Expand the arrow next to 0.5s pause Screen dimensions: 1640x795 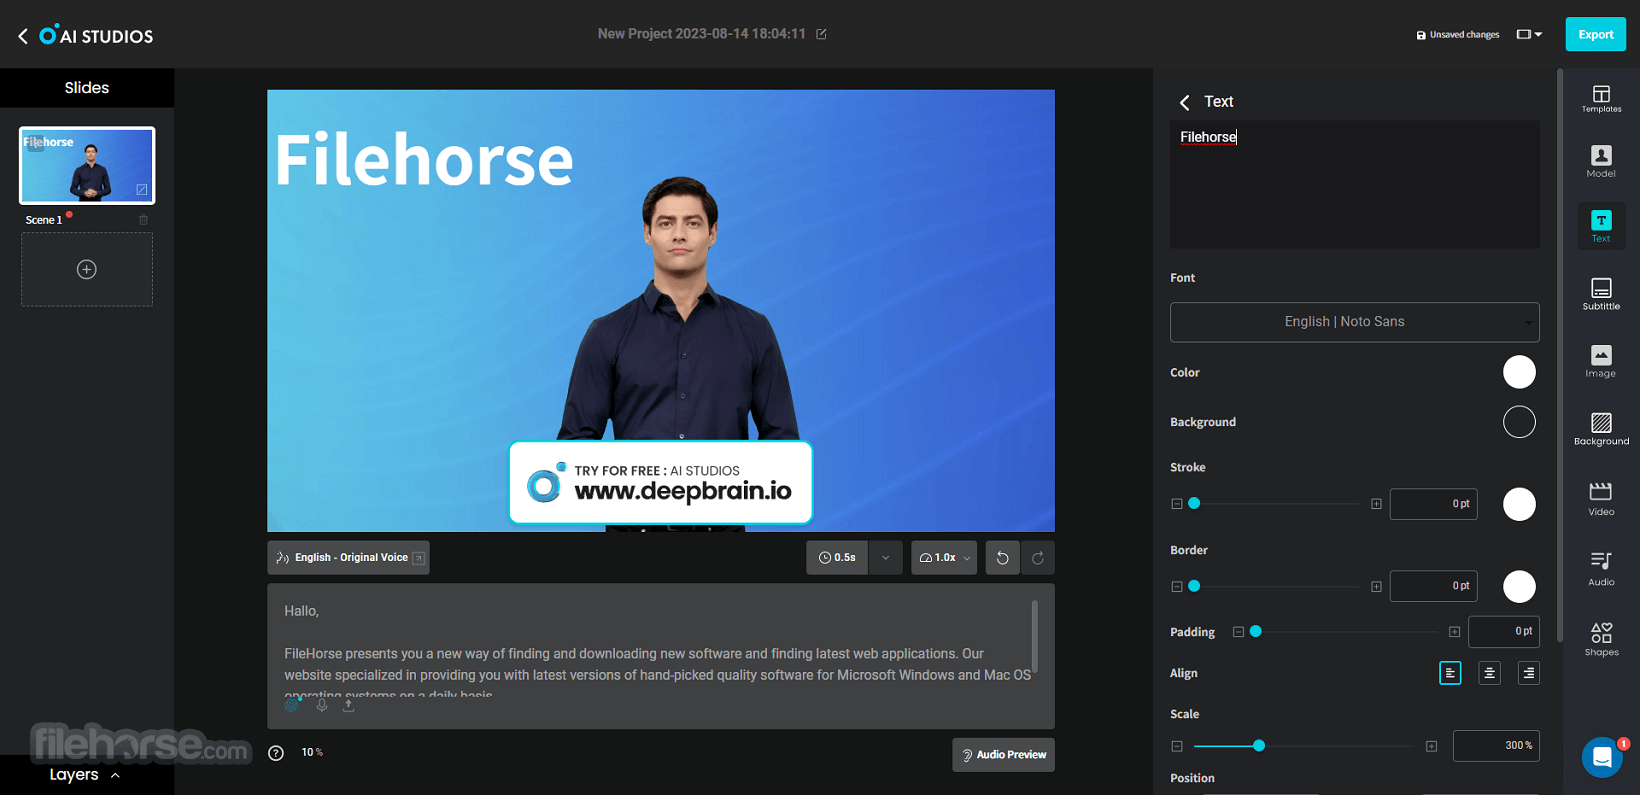886,558
